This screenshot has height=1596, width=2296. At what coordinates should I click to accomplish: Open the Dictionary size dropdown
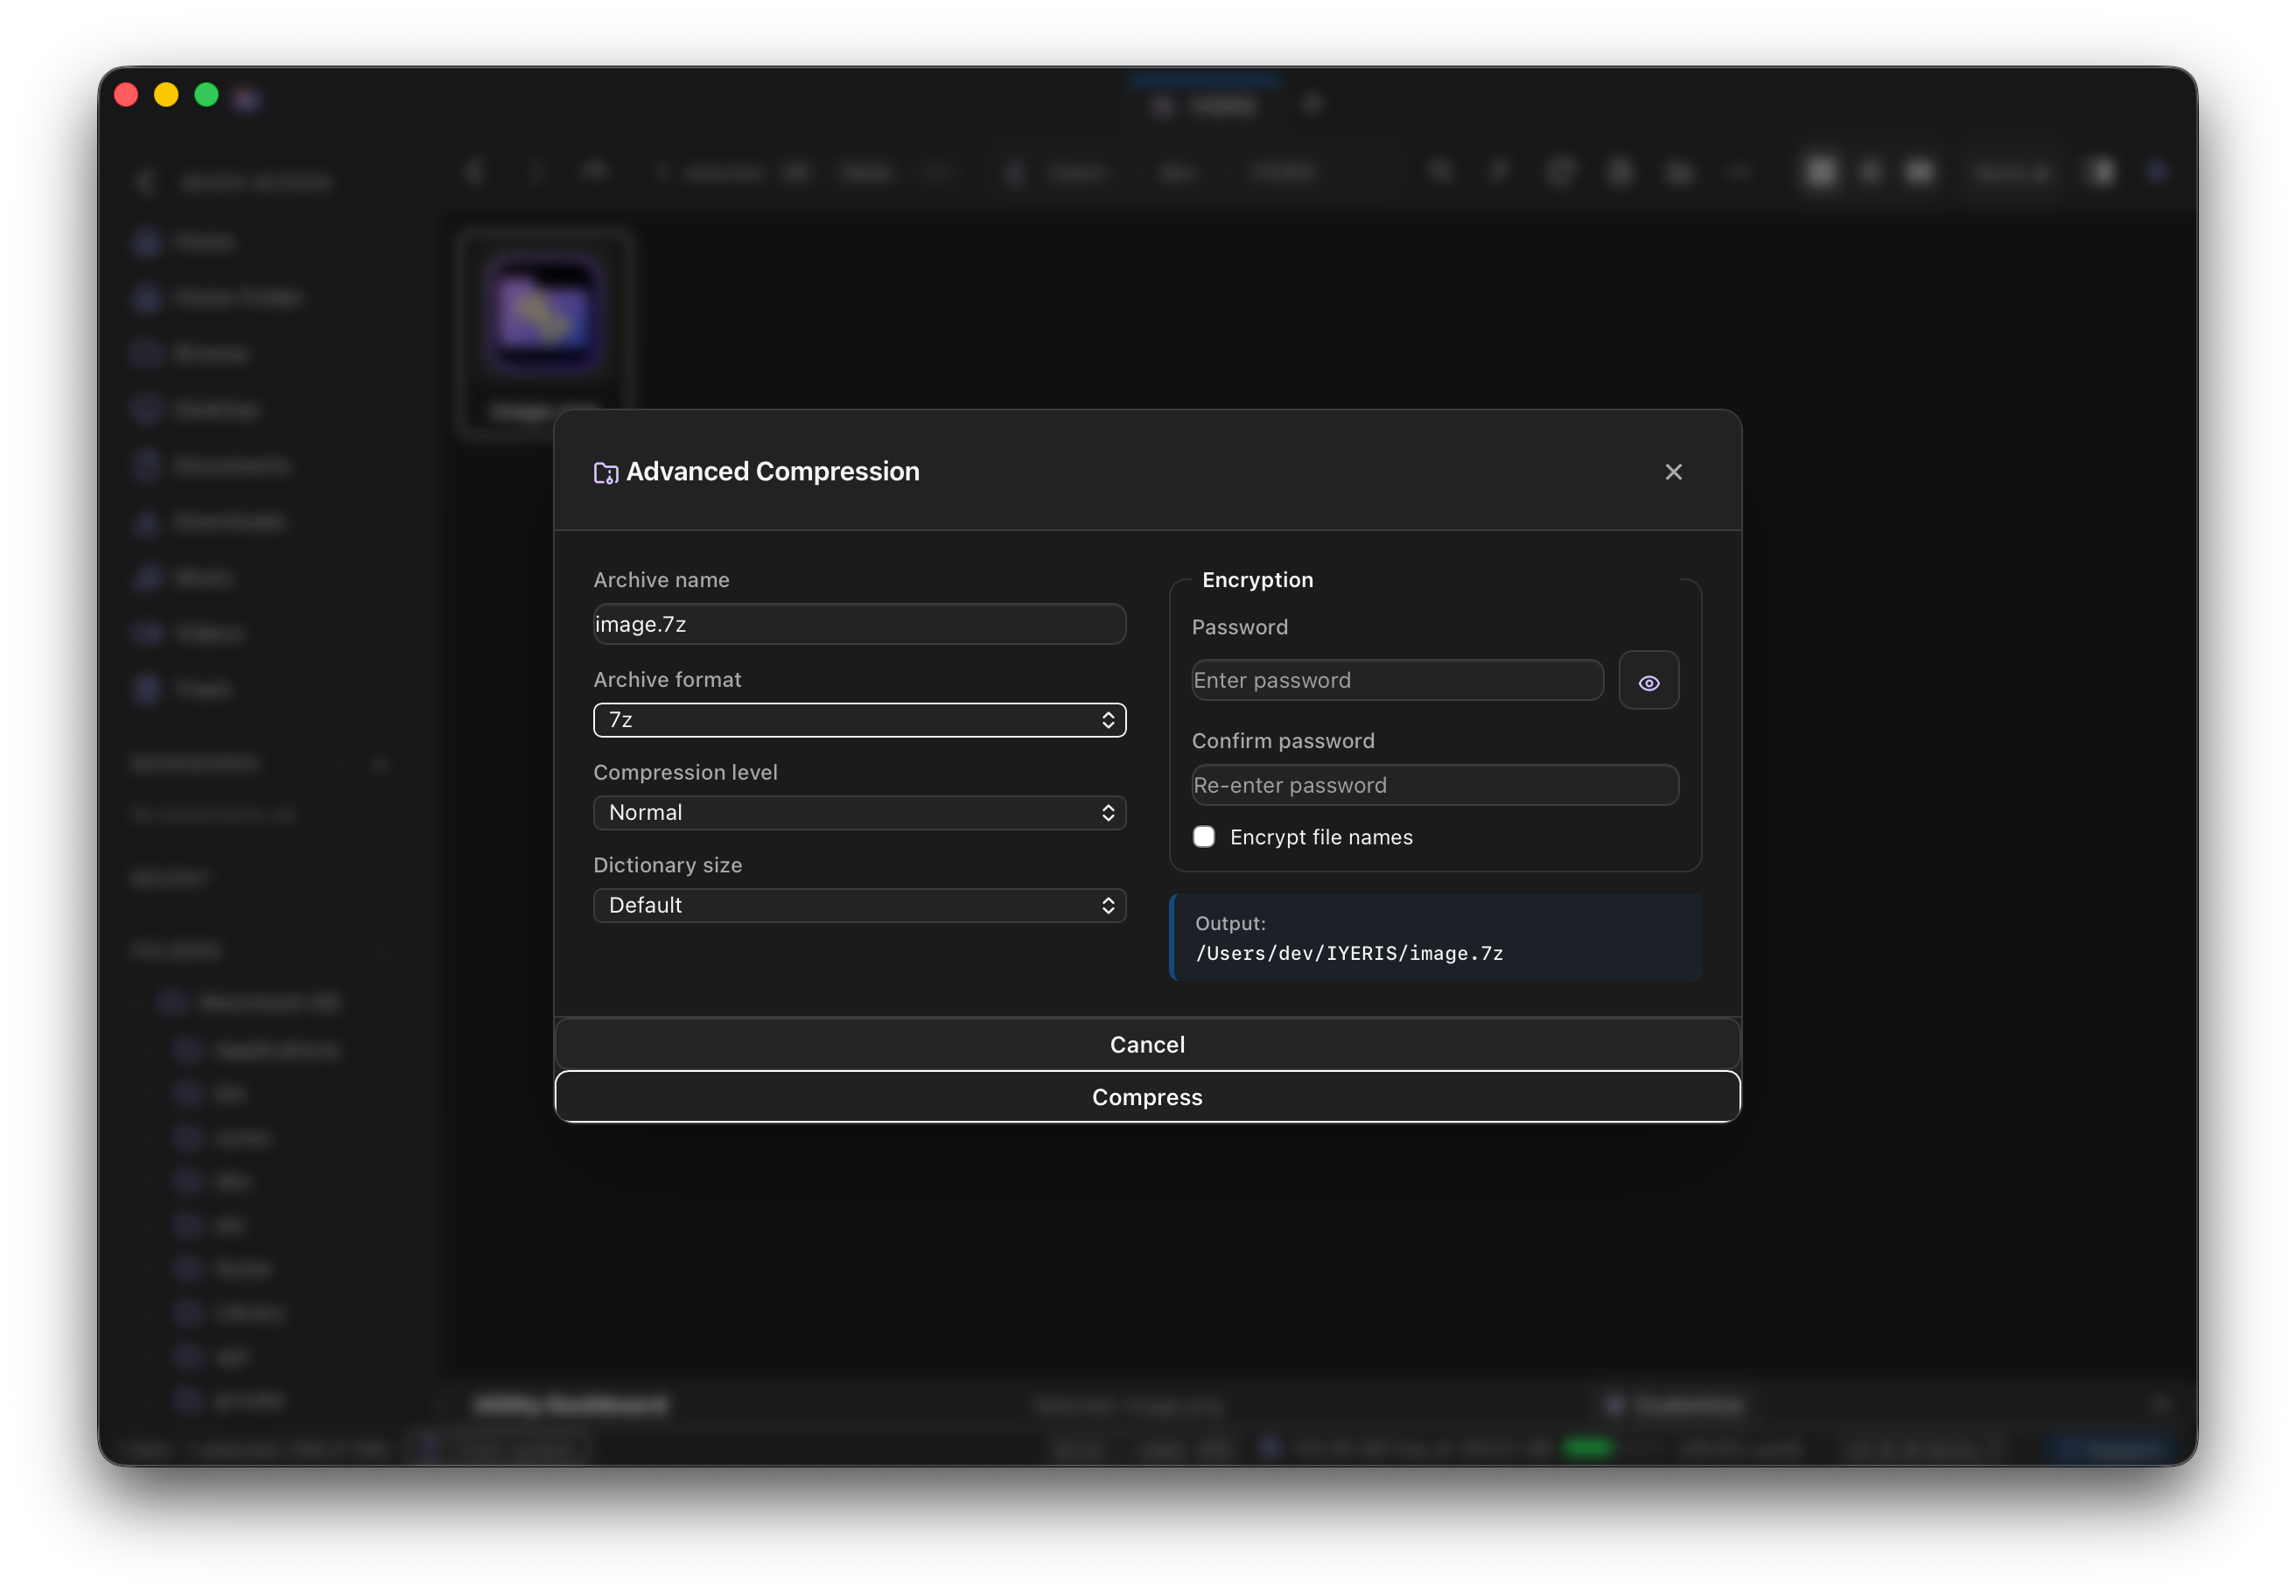click(x=859, y=906)
